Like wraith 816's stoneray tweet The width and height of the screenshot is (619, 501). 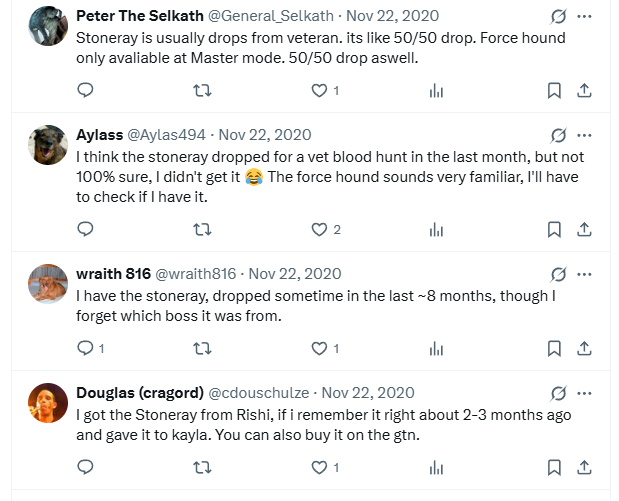(x=320, y=348)
